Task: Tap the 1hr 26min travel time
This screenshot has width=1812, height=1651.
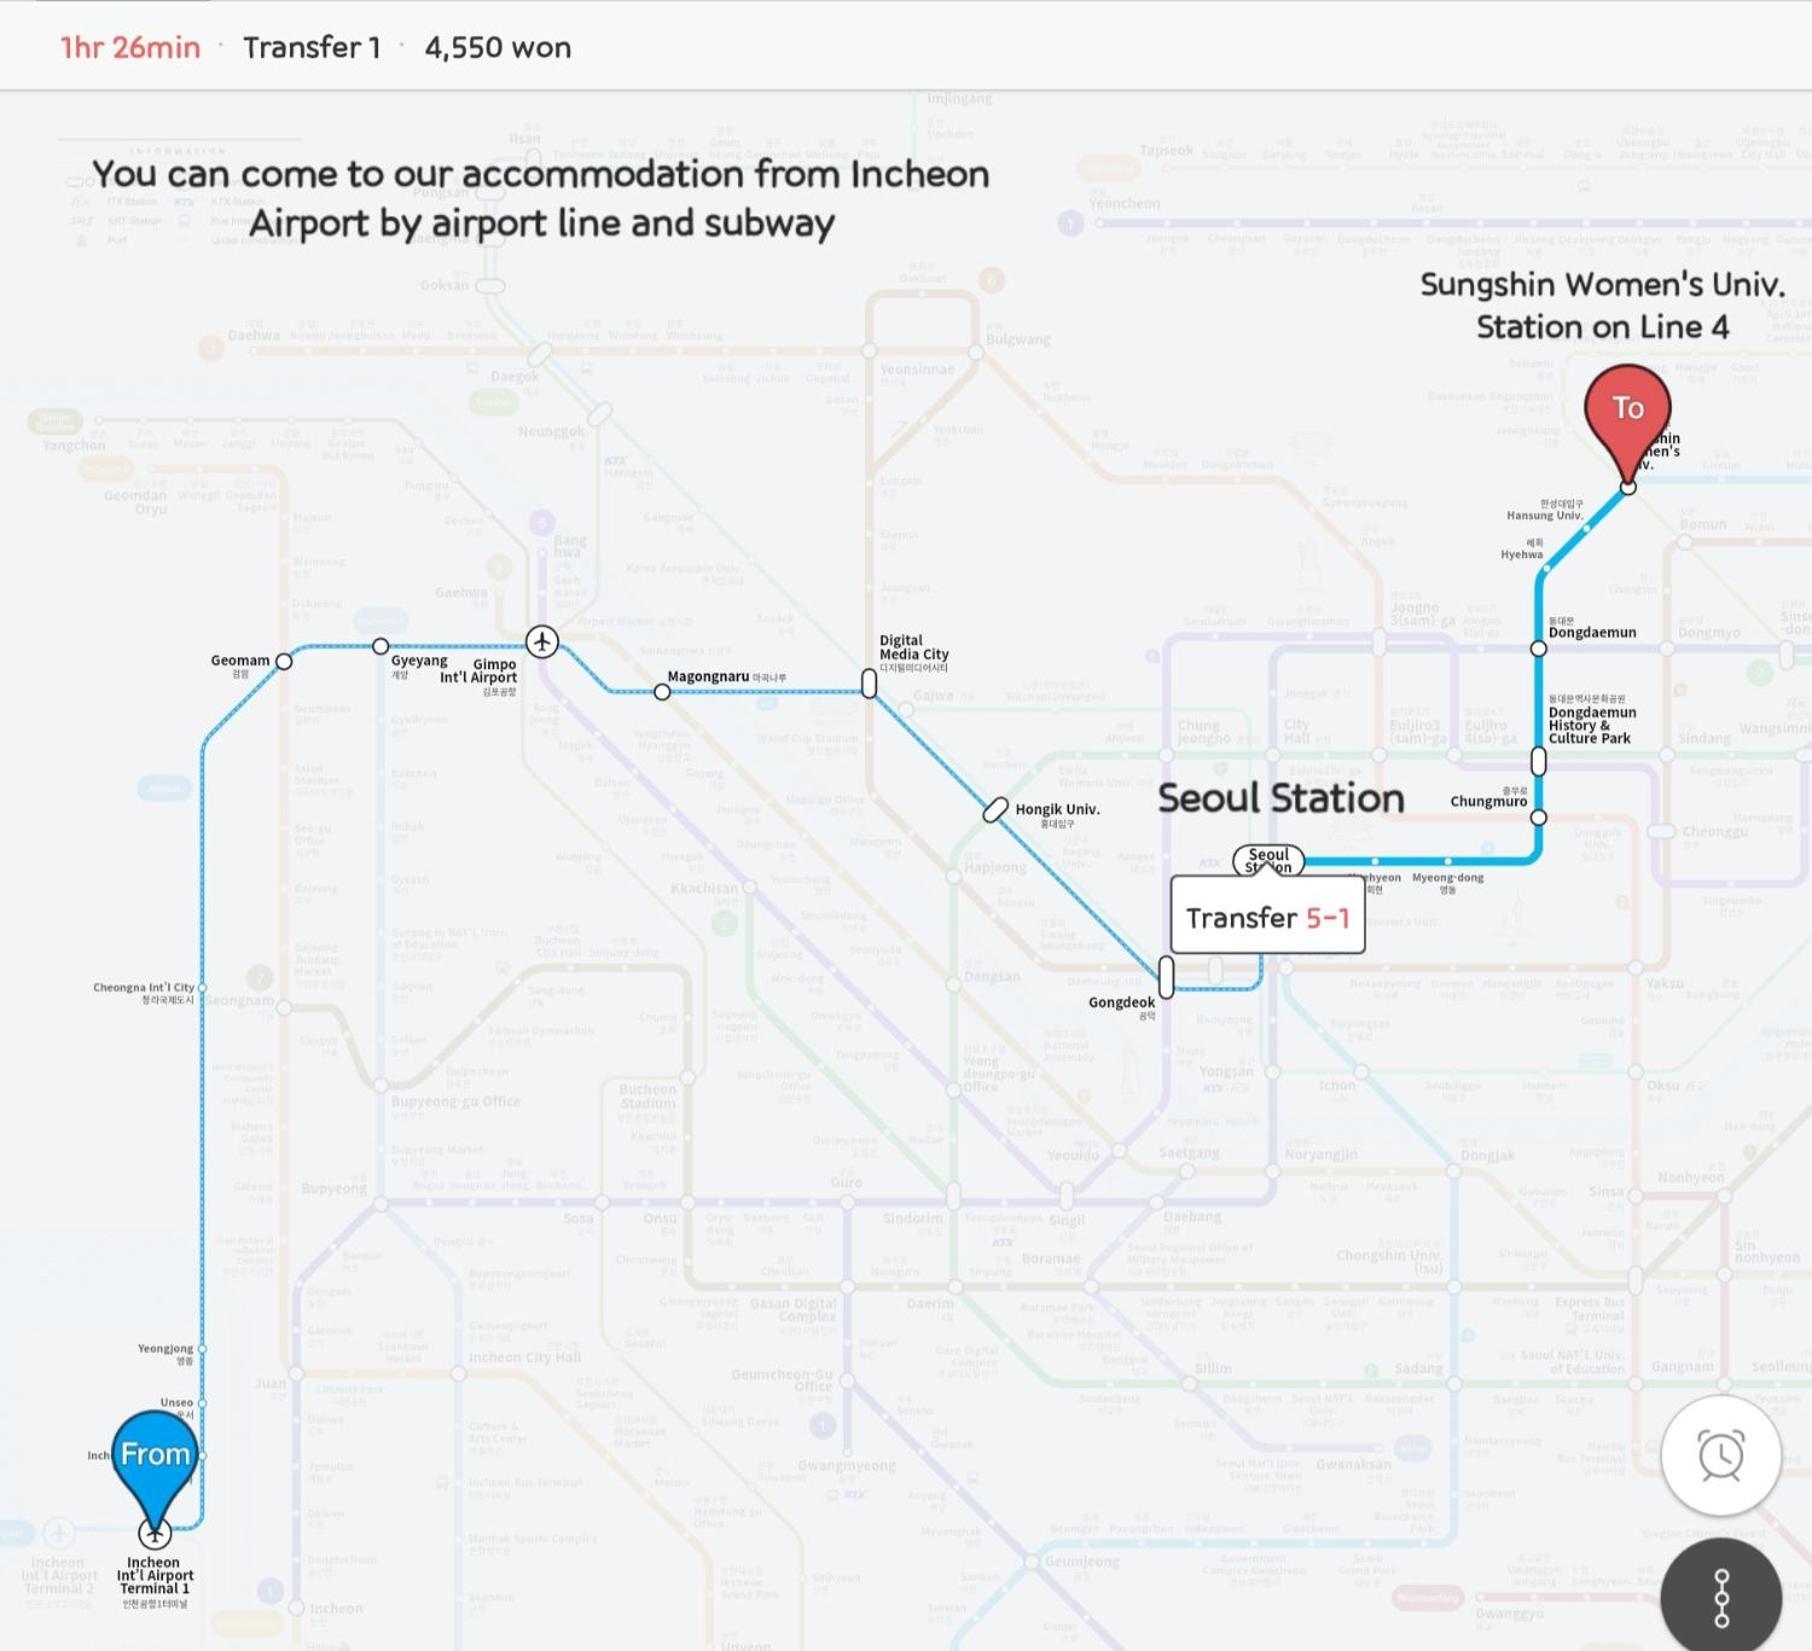Action: 130,47
